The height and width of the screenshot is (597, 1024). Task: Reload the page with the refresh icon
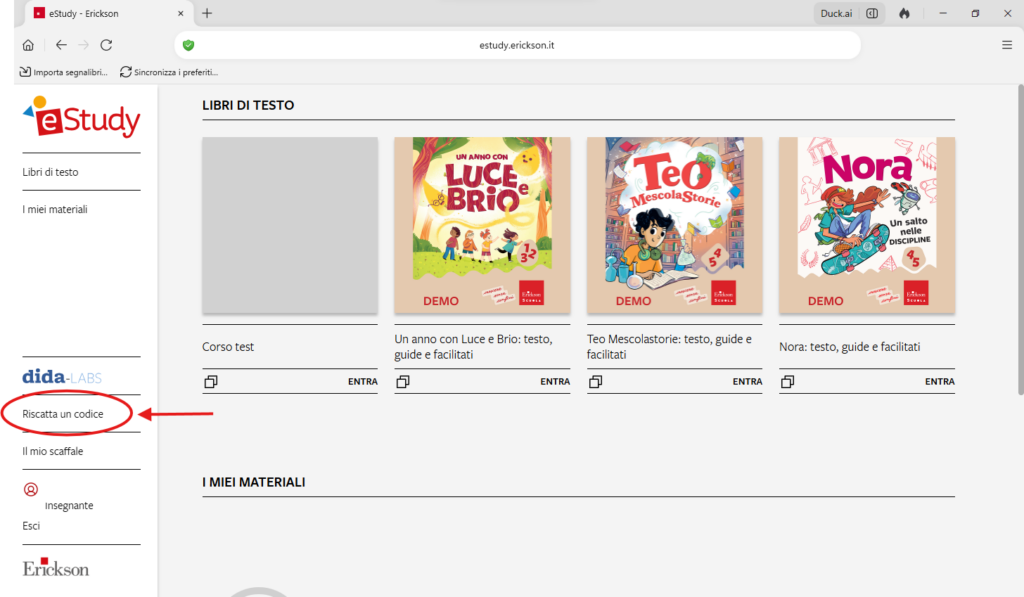[106, 45]
